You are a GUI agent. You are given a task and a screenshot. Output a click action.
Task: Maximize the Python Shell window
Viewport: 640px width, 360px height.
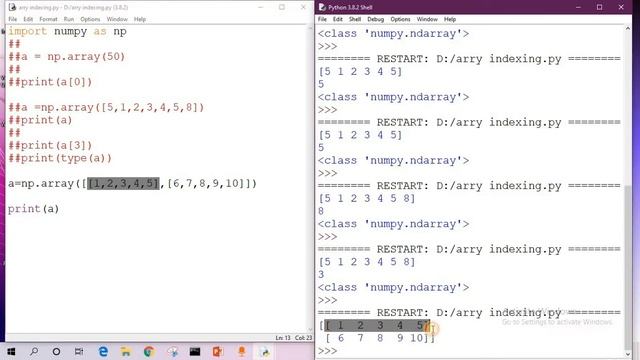(x=599, y=7)
